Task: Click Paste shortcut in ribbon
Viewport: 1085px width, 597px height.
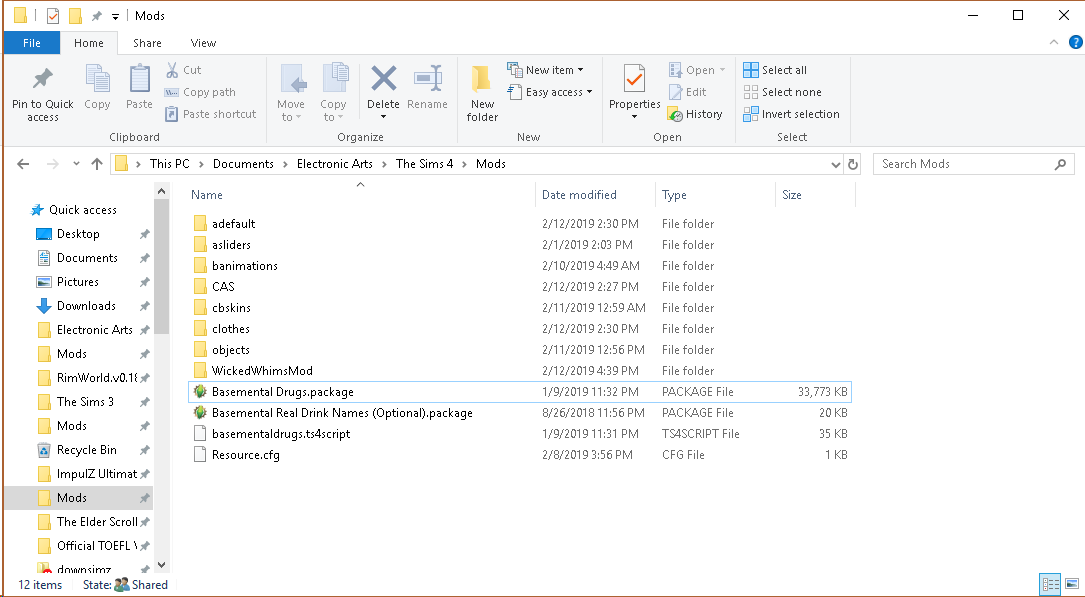Action: click(x=210, y=114)
